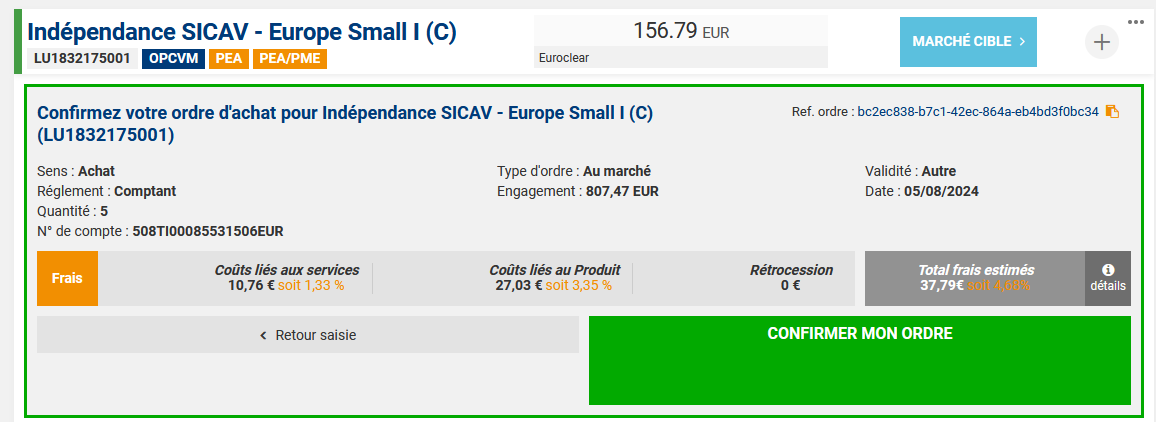Show fee details via info icon
This screenshot has height=422, width=1156.
coord(1108,277)
